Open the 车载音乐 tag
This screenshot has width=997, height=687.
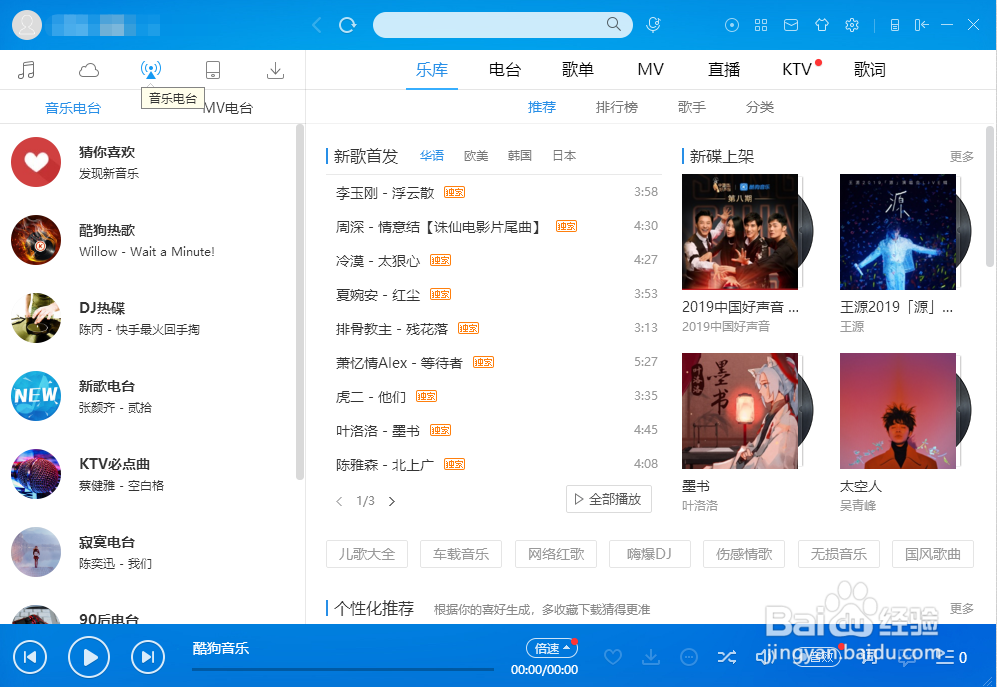[x=461, y=554]
